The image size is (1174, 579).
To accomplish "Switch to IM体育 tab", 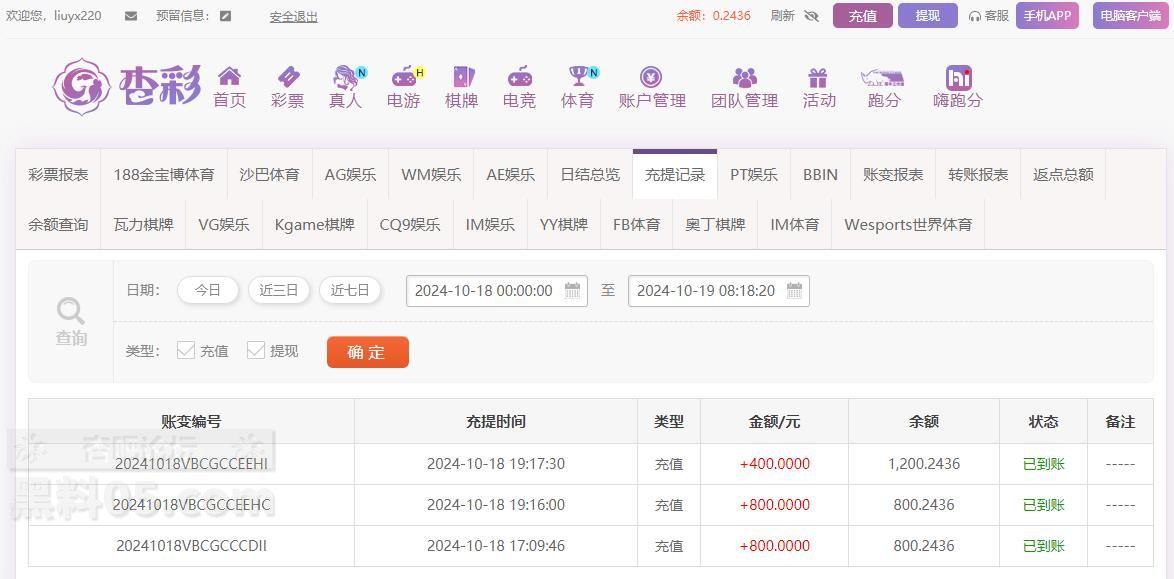I will 794,225.
